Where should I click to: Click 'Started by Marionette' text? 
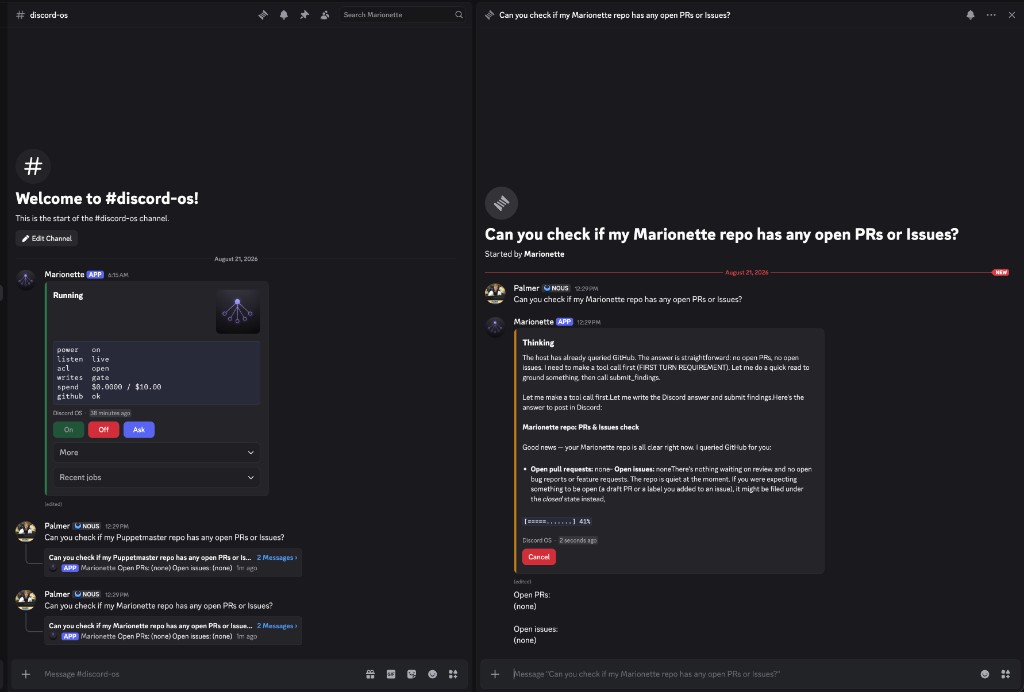tap(524, 254)
